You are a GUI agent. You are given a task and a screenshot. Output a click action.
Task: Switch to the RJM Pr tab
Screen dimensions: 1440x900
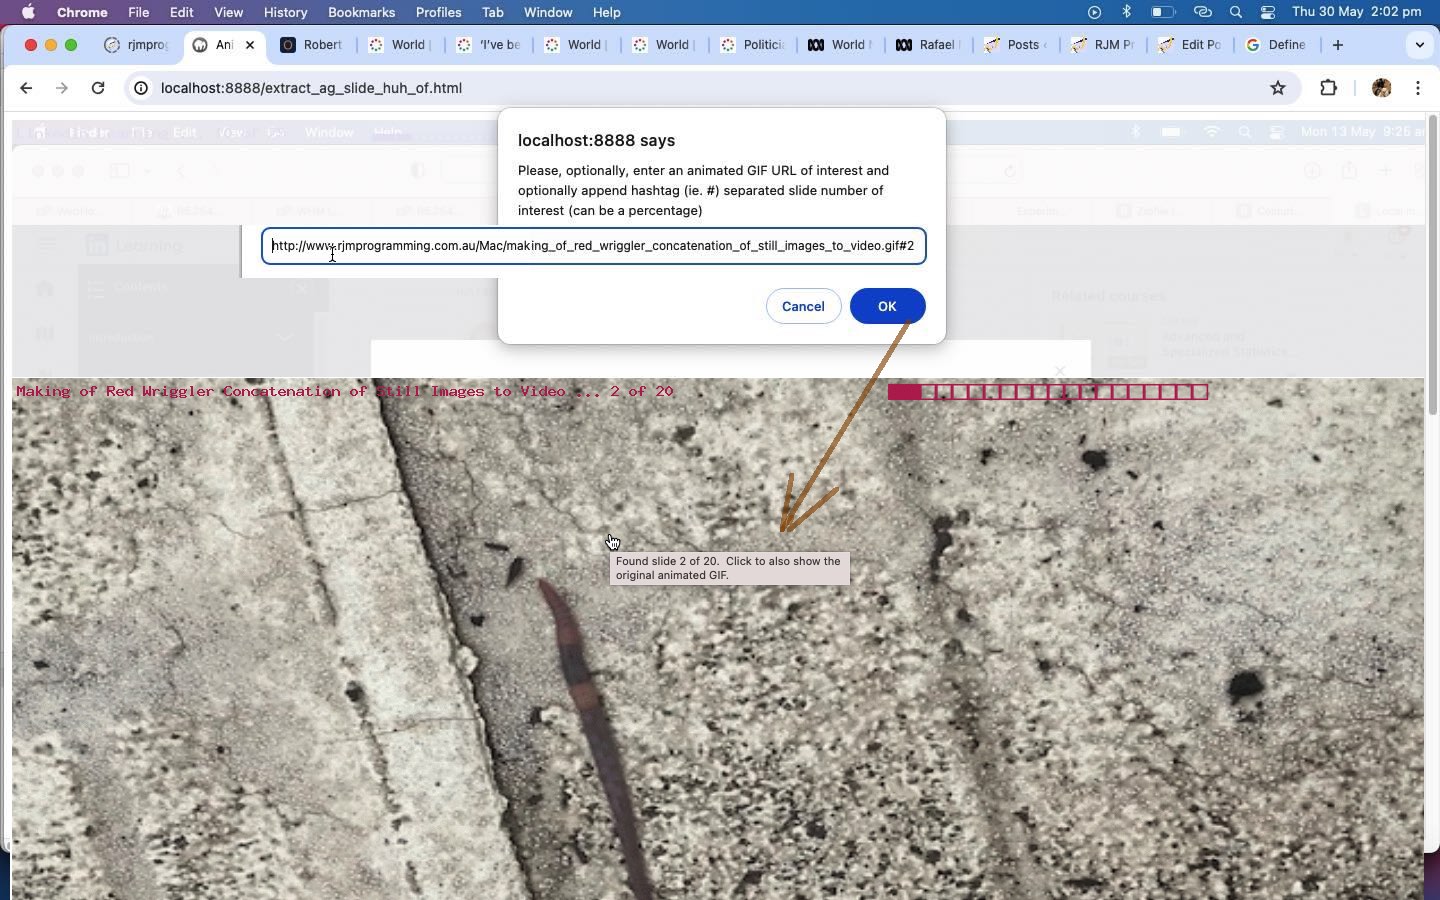tap(1105, 45)
